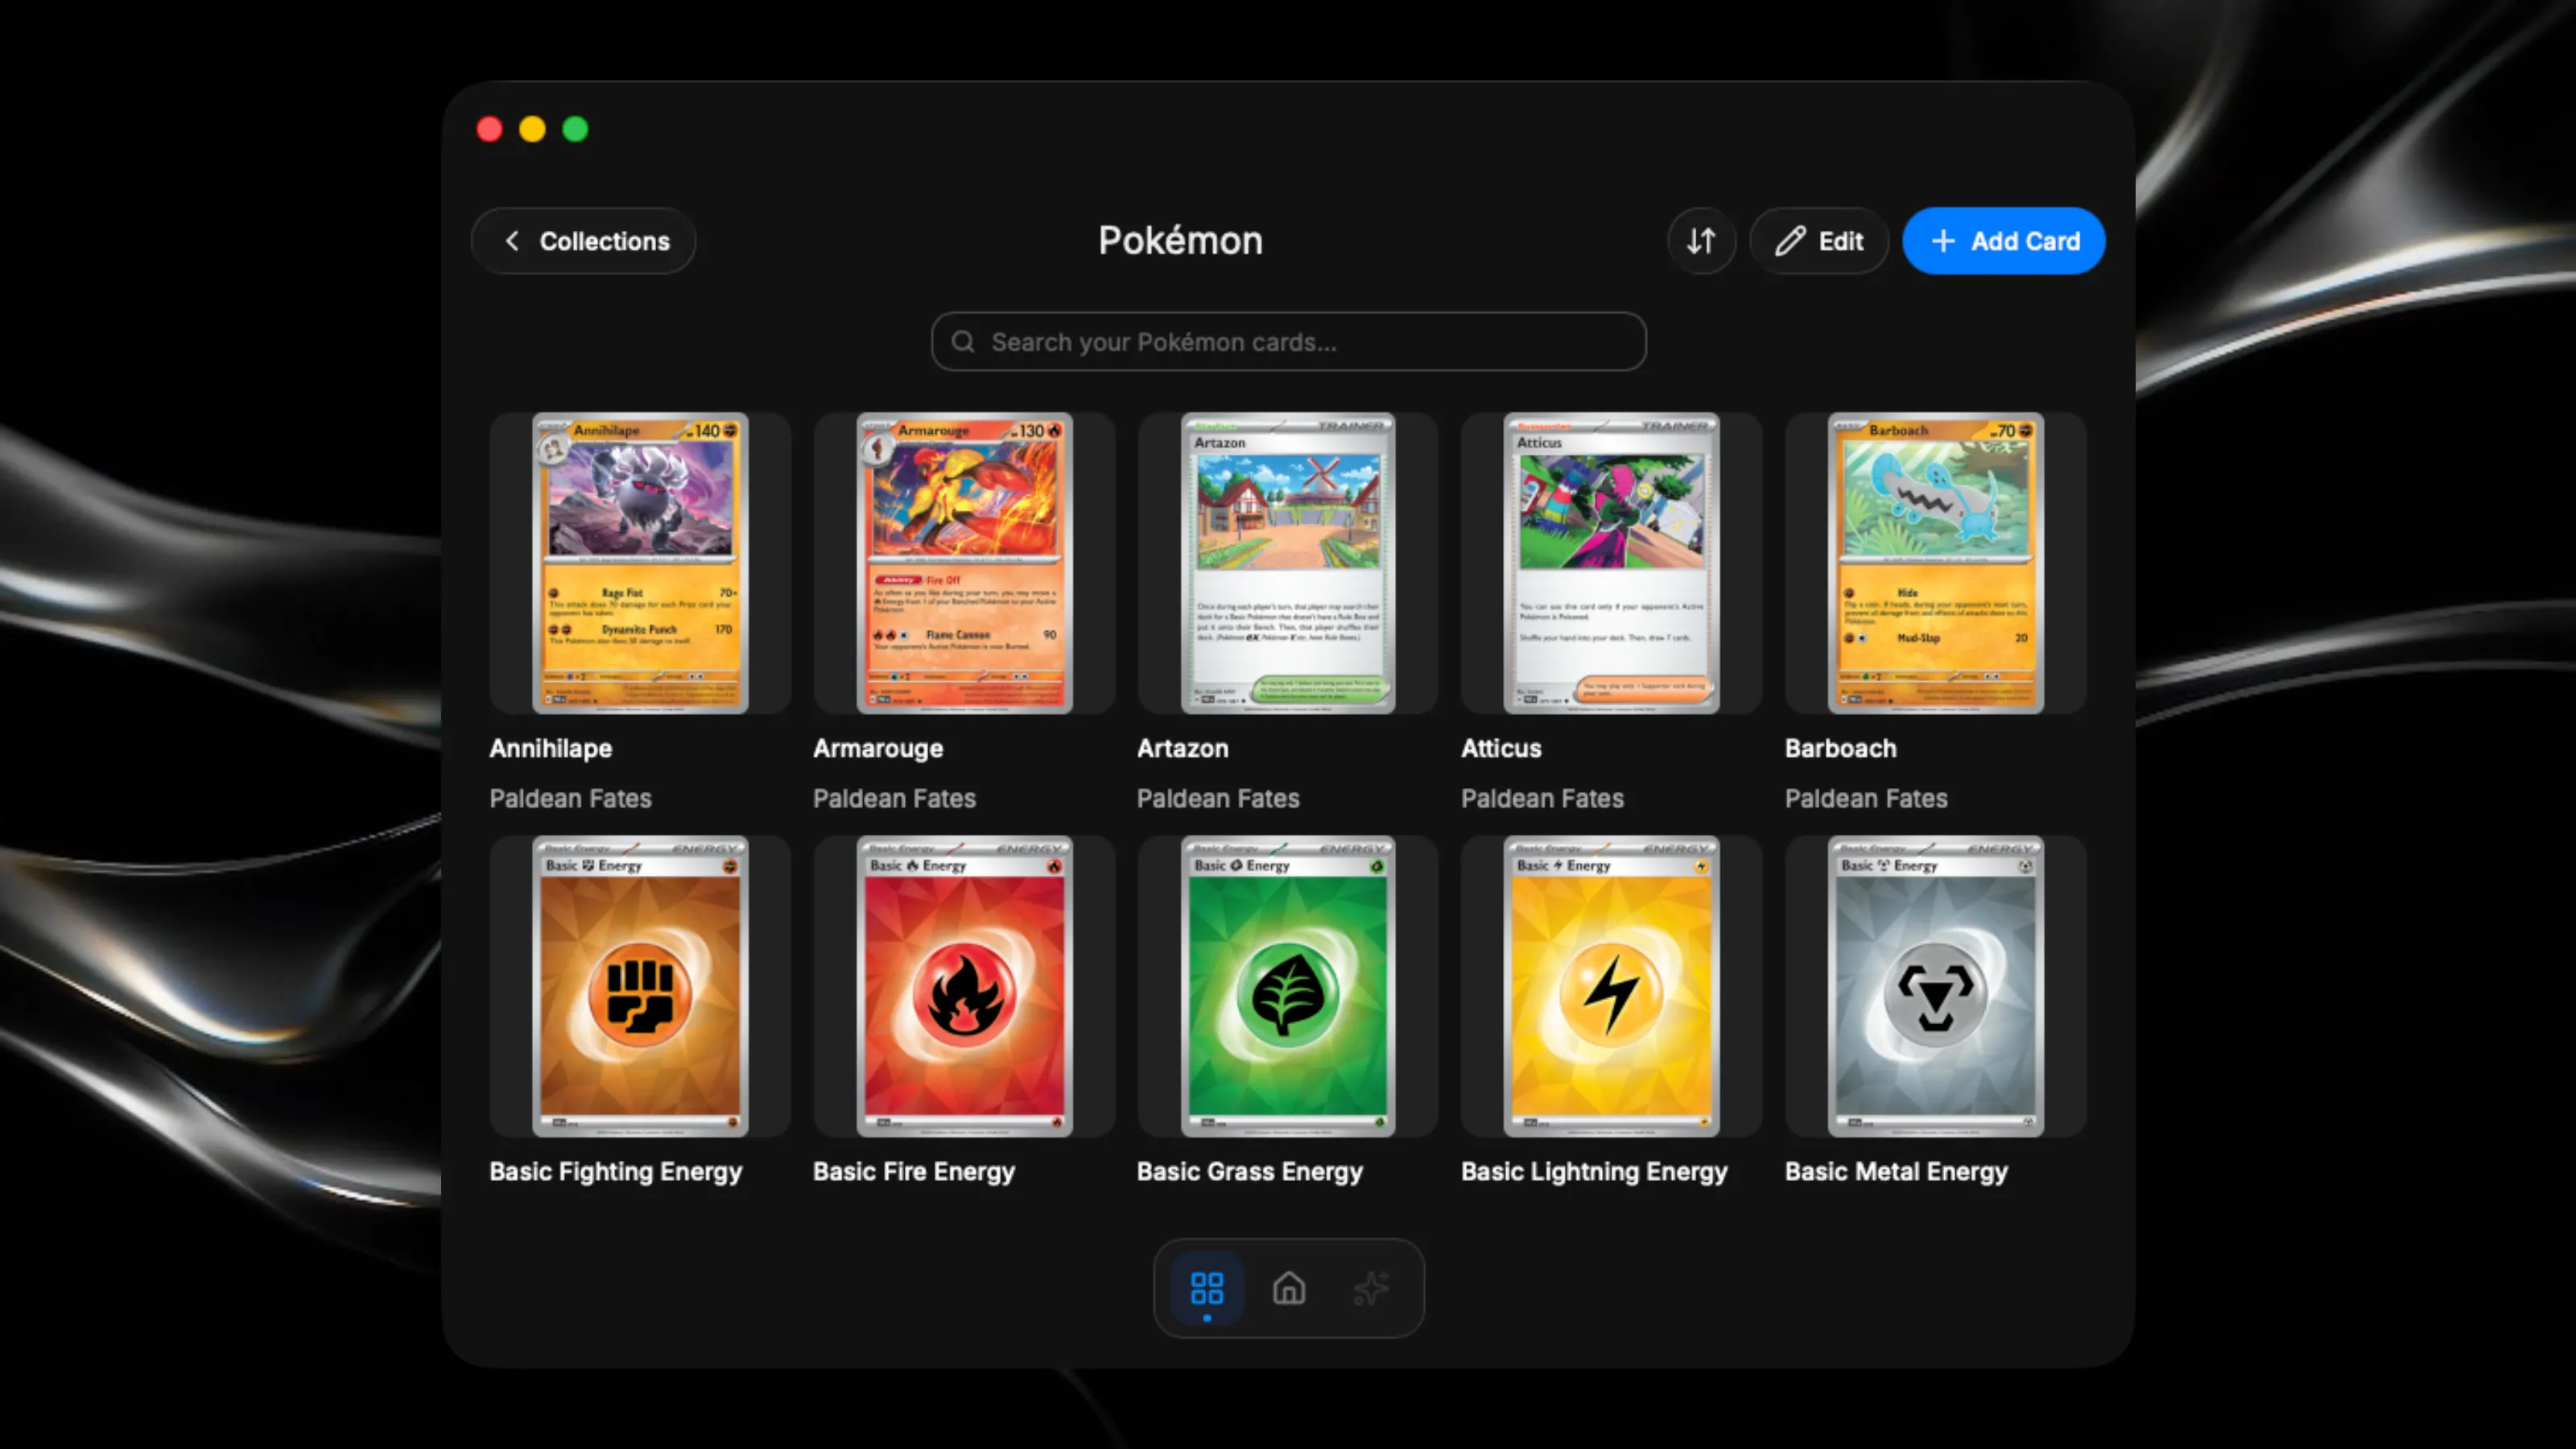Click the Edit button
Viewport: 2576px width, 1449px height.
[1819, 241]
